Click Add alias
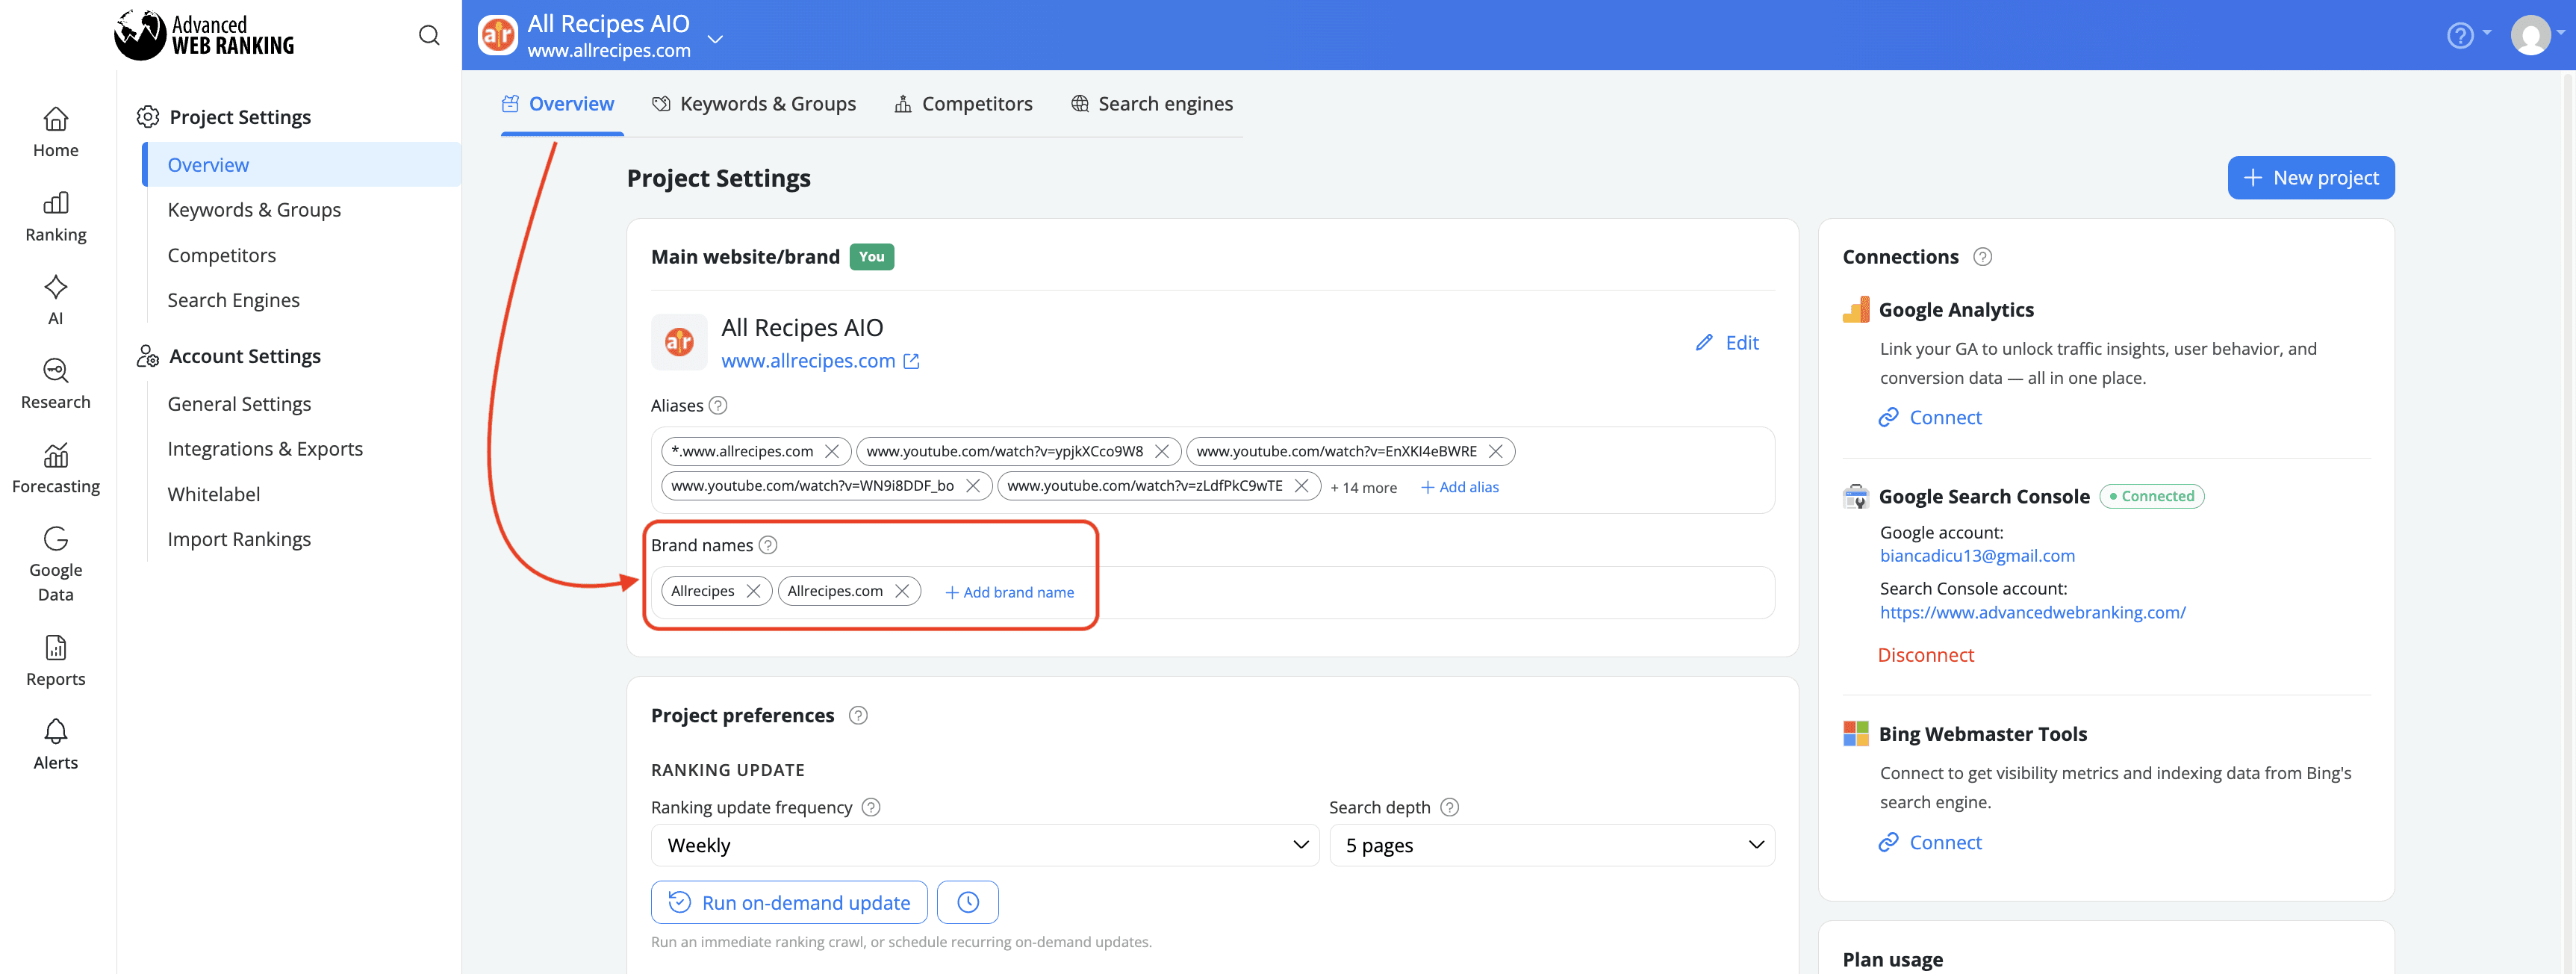Viewport: 2576px width, 974px height. [1460, 488]
